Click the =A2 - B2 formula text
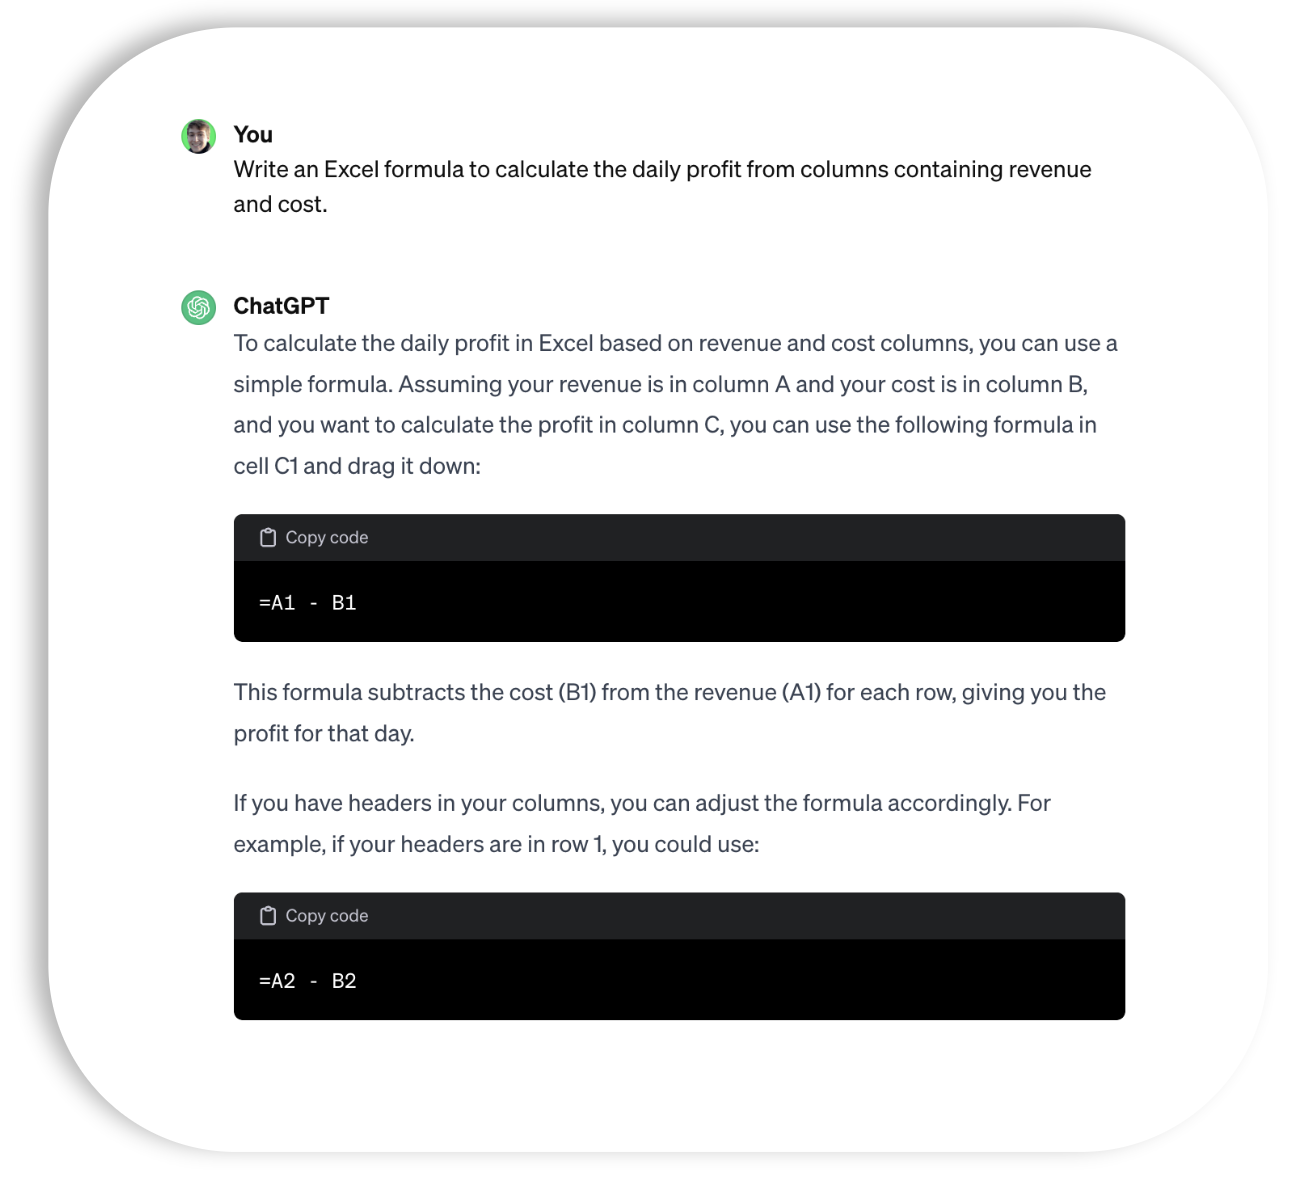 (308, 981)
